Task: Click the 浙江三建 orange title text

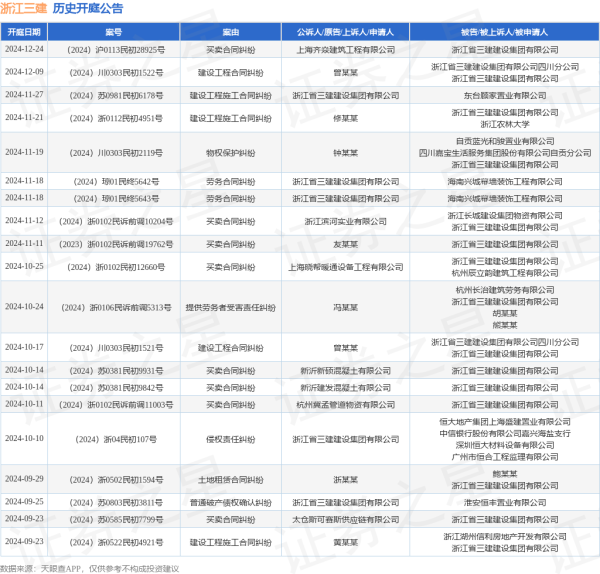Action: click(24, 8)
